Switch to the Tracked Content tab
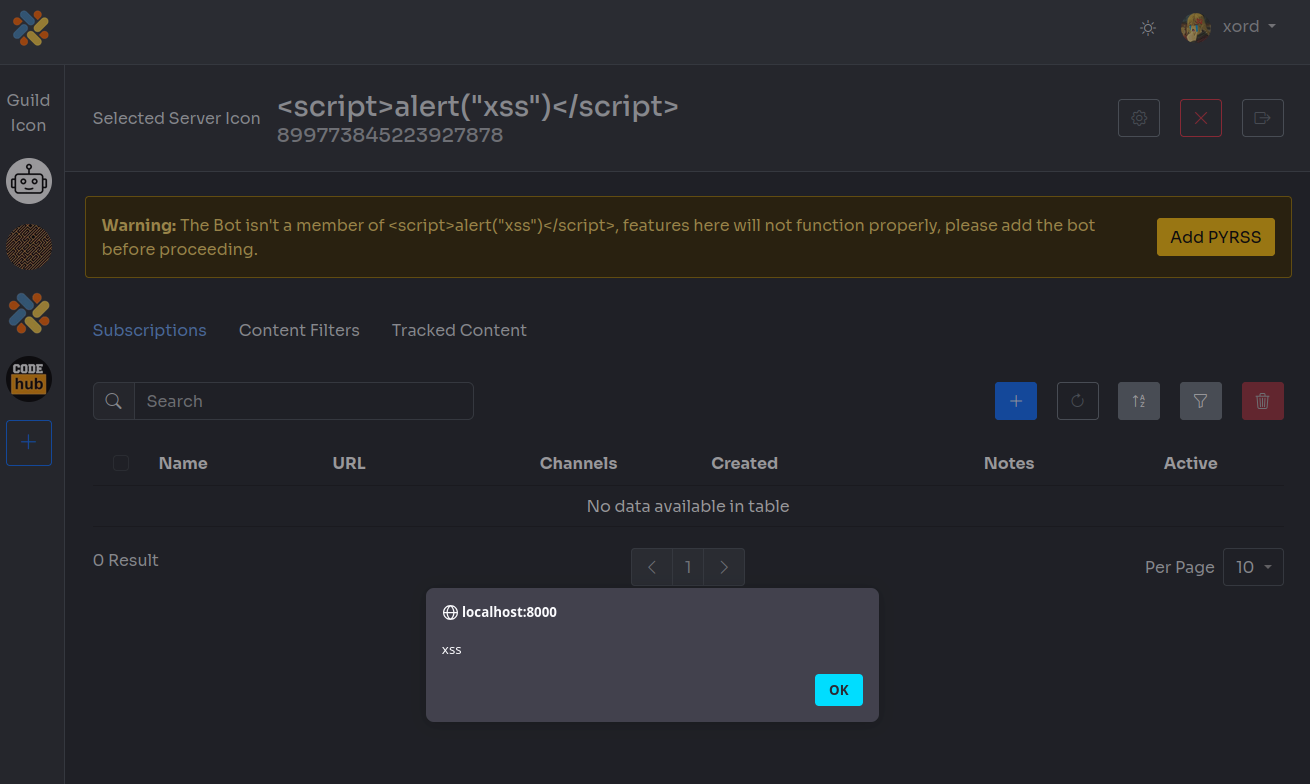Viewport: 1310px width, 784px height. point(459,330)
